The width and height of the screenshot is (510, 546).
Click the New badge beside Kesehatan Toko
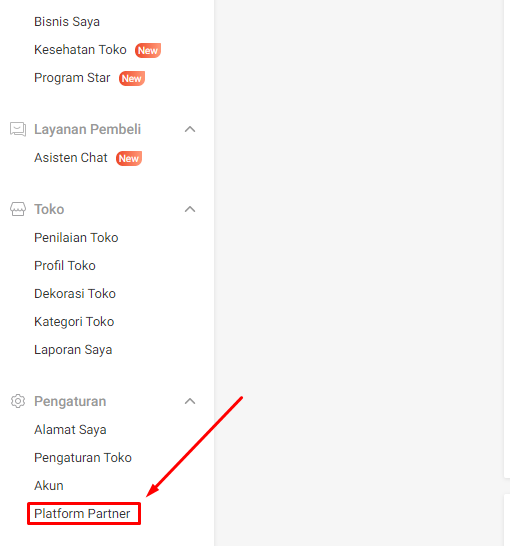click(148, 50)
